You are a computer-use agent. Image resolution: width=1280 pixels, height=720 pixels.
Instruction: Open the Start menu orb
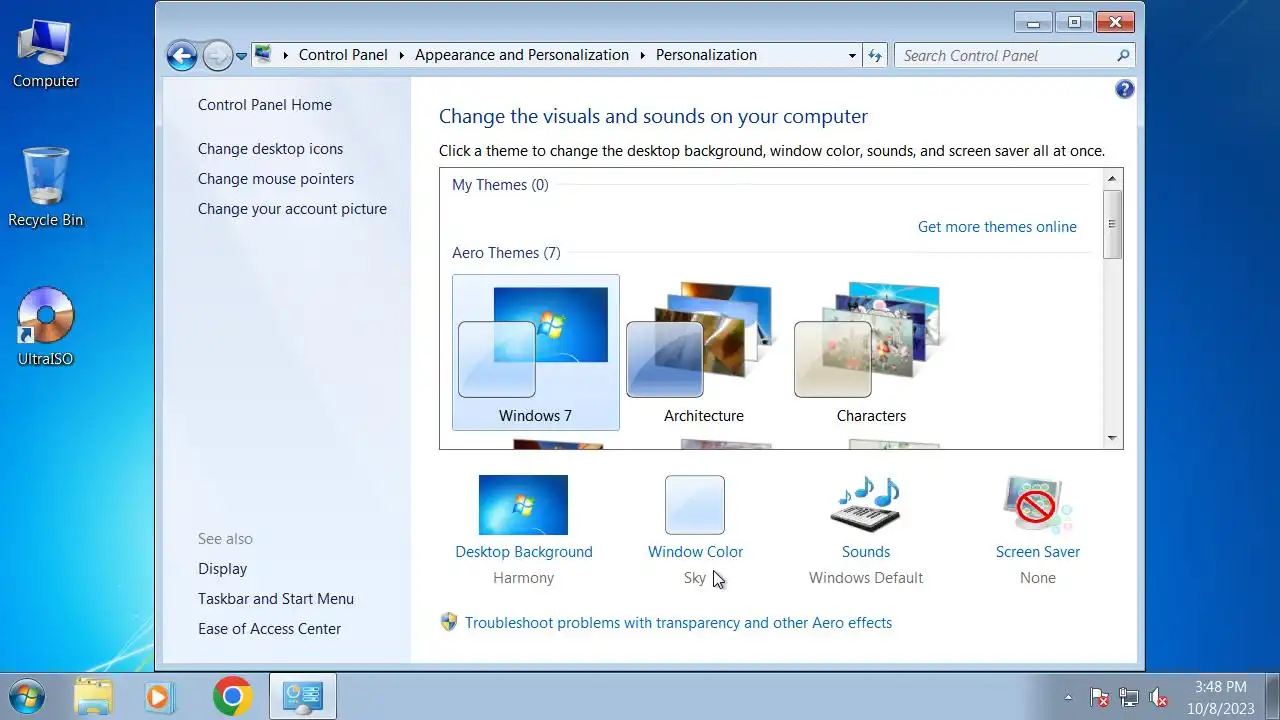(x=27, y=697)
